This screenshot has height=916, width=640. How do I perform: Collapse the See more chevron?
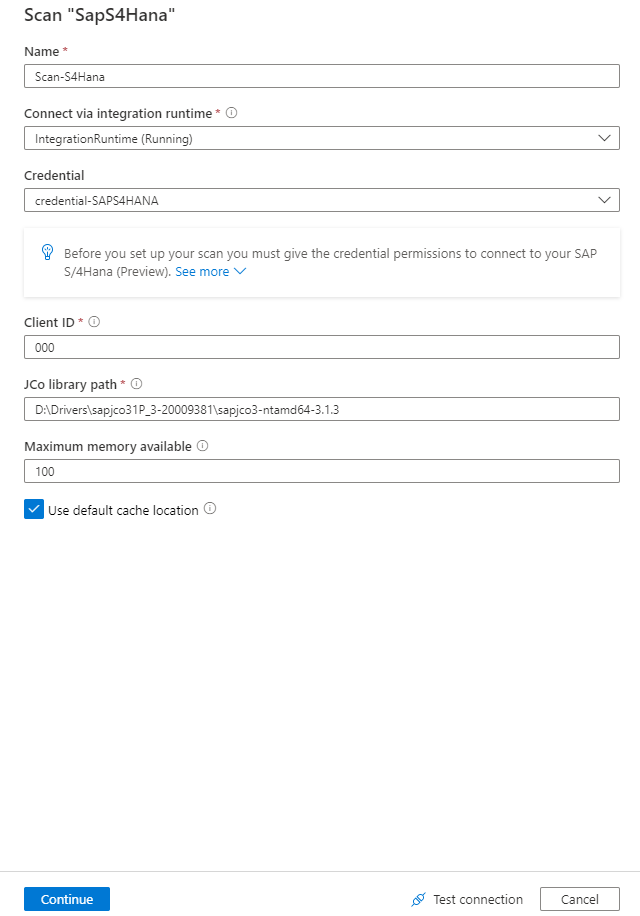238,271
